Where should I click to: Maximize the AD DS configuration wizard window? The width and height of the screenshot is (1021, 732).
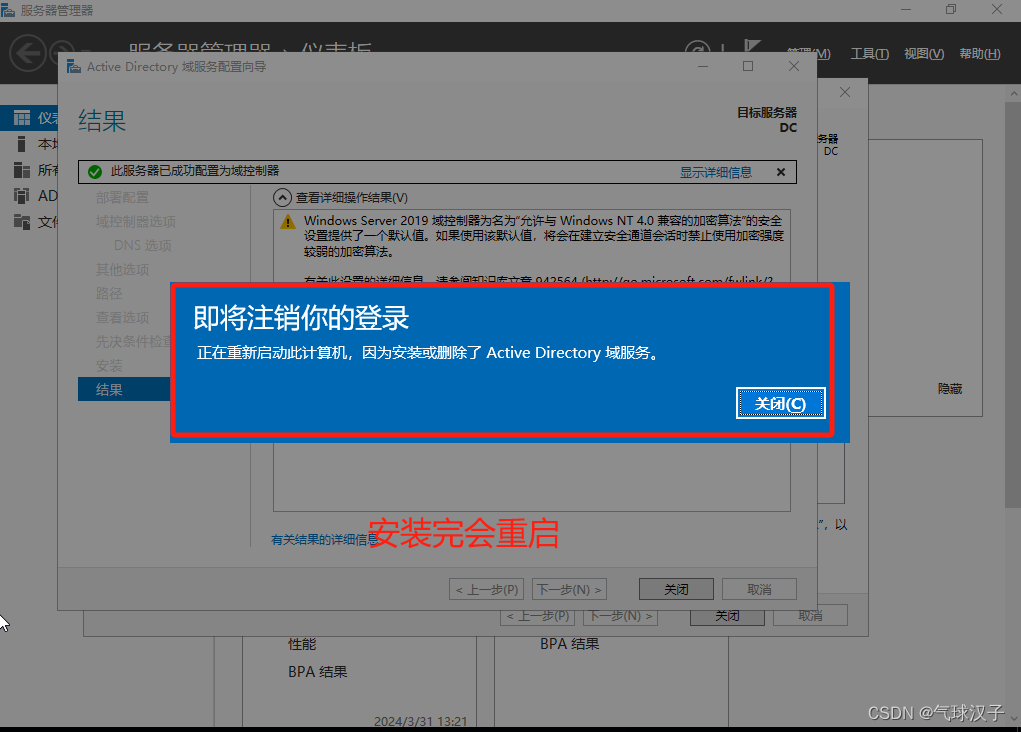pos(748,66)
